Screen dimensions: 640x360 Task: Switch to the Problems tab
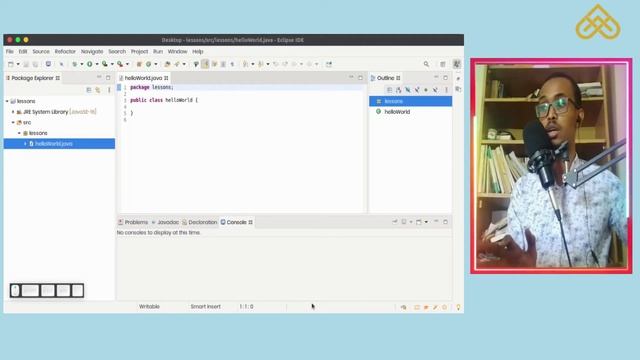point(133,222)
